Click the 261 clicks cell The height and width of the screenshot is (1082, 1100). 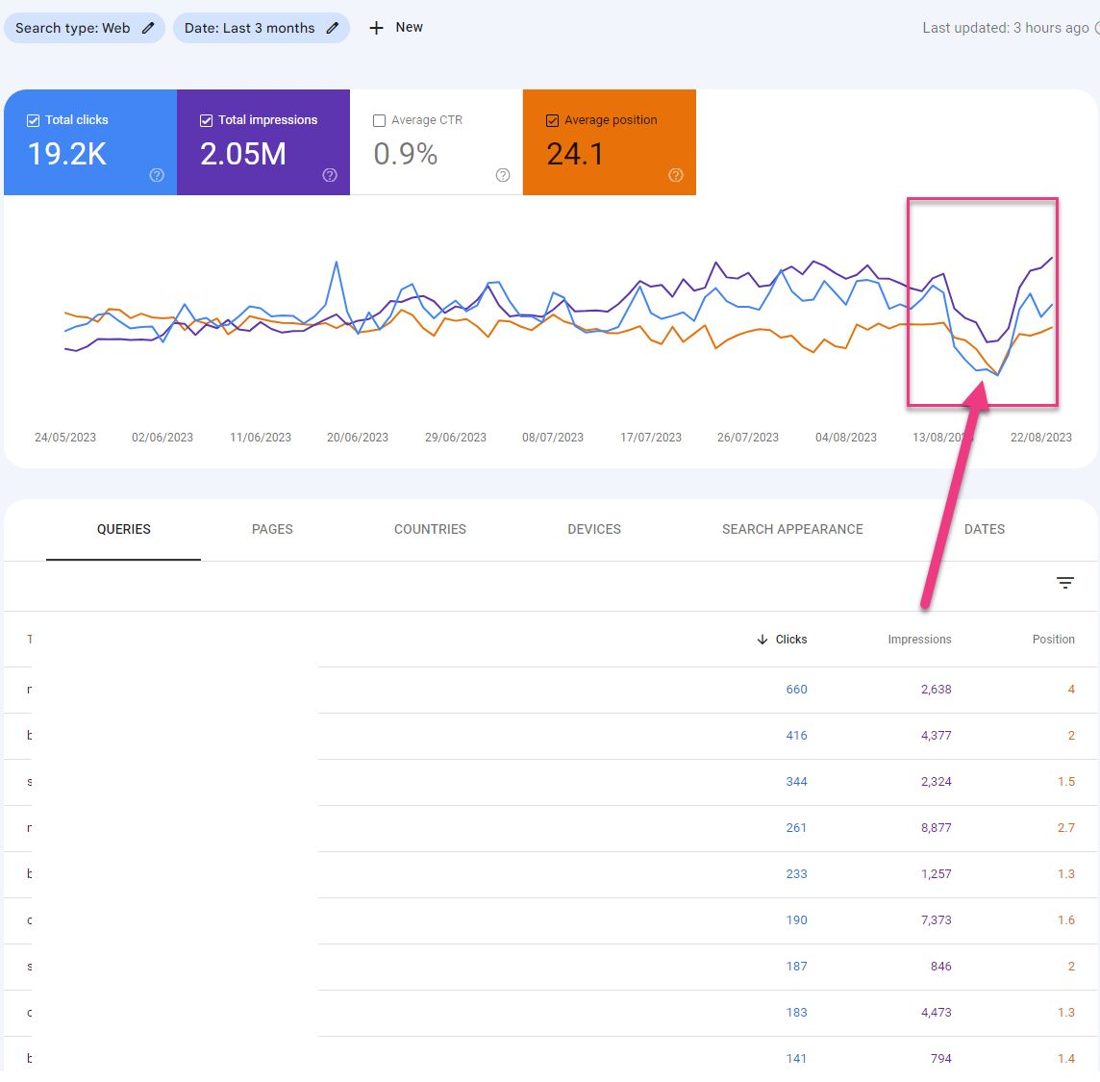pos(796,828)
